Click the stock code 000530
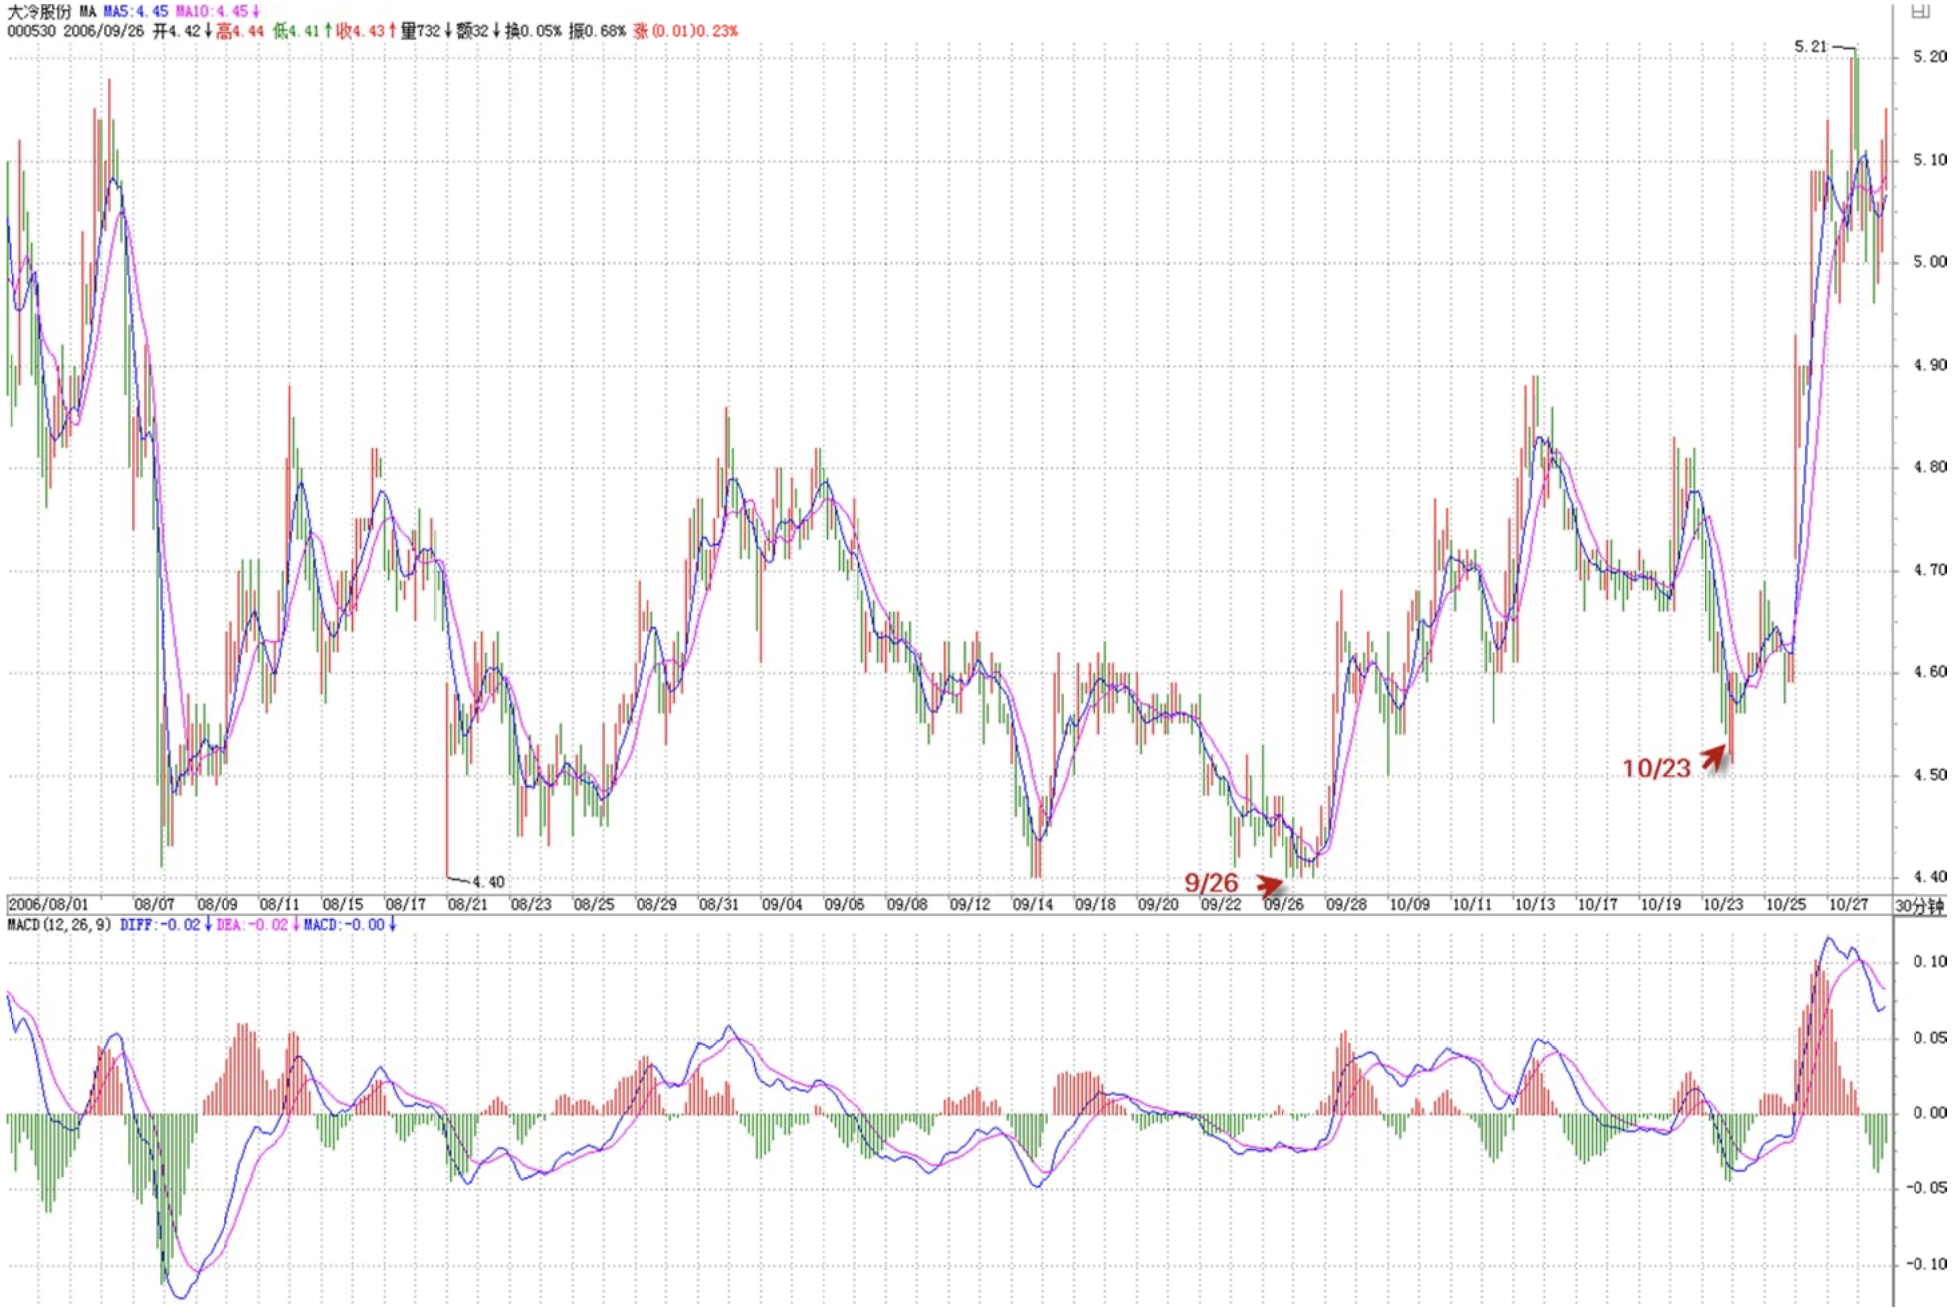 (x=31, y=31)
